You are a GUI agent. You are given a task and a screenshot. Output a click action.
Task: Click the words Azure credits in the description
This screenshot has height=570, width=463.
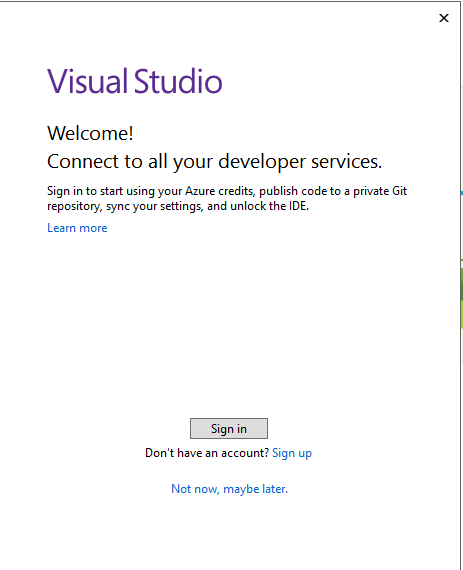point(220,191)
